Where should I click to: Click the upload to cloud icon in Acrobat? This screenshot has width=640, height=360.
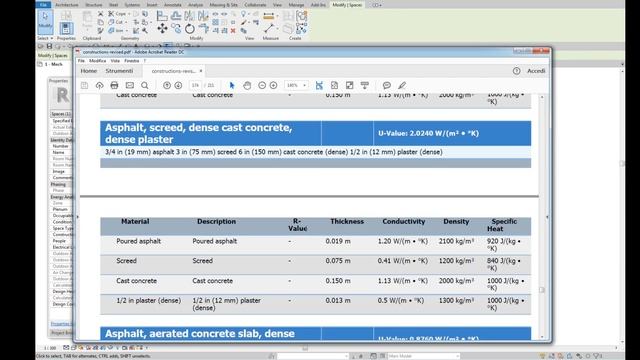(99, 85)
